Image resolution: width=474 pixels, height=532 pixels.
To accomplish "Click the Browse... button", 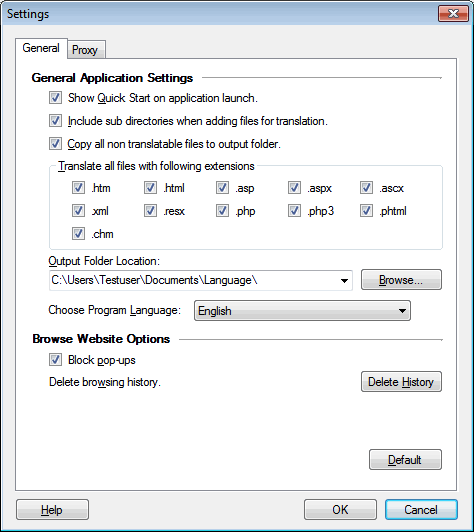I will [x=401, y=280].
